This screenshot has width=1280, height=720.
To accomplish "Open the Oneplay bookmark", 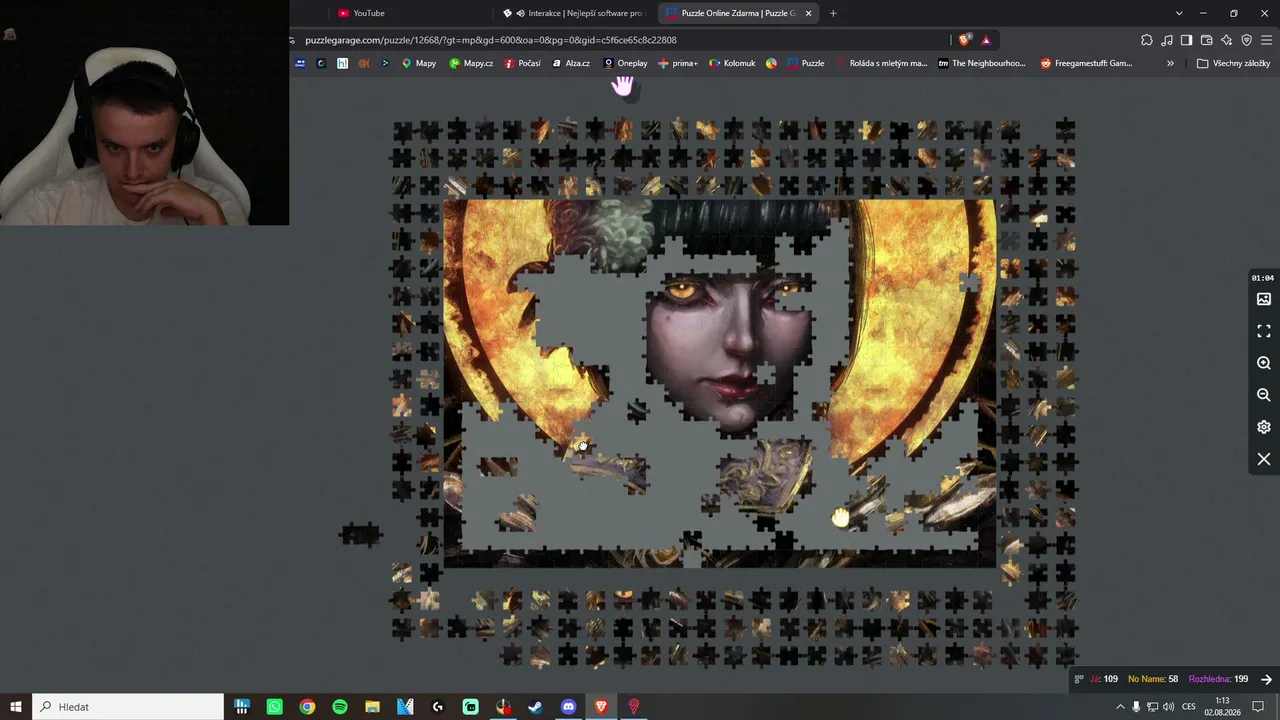I will pos(625,63).
